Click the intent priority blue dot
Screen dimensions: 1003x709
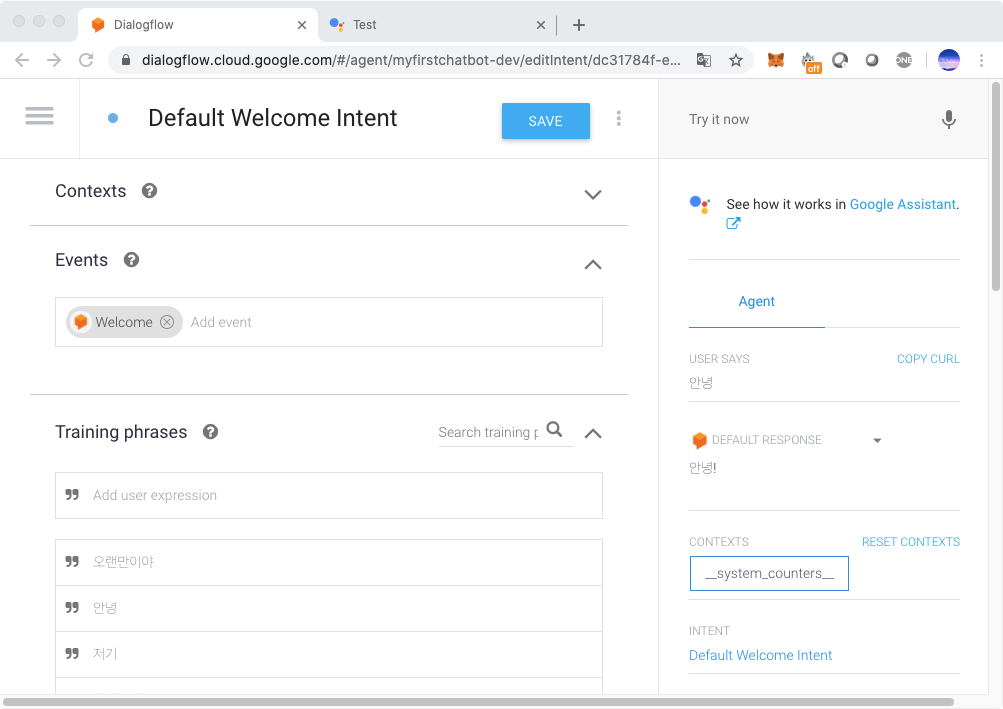113,118
